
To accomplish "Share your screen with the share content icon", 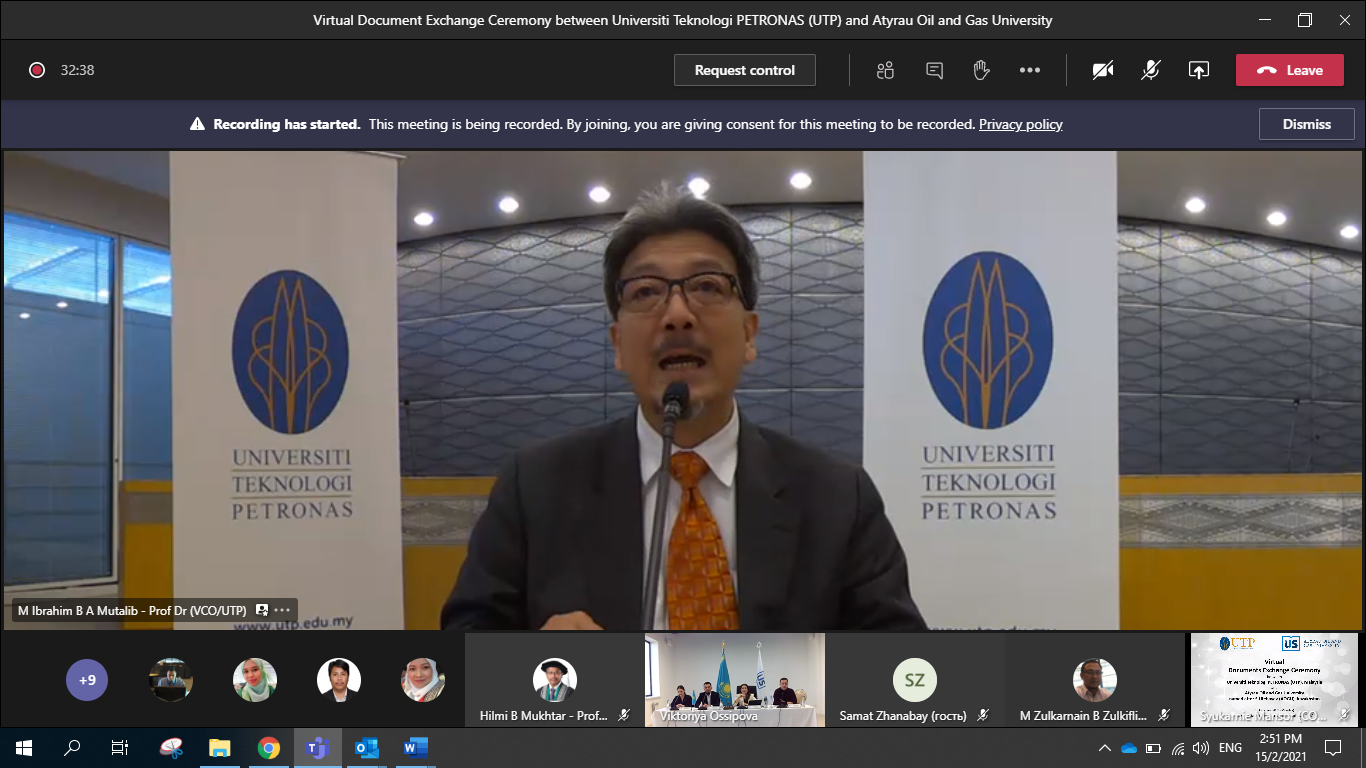I will pyautogui.click(x=1198, y=70).
